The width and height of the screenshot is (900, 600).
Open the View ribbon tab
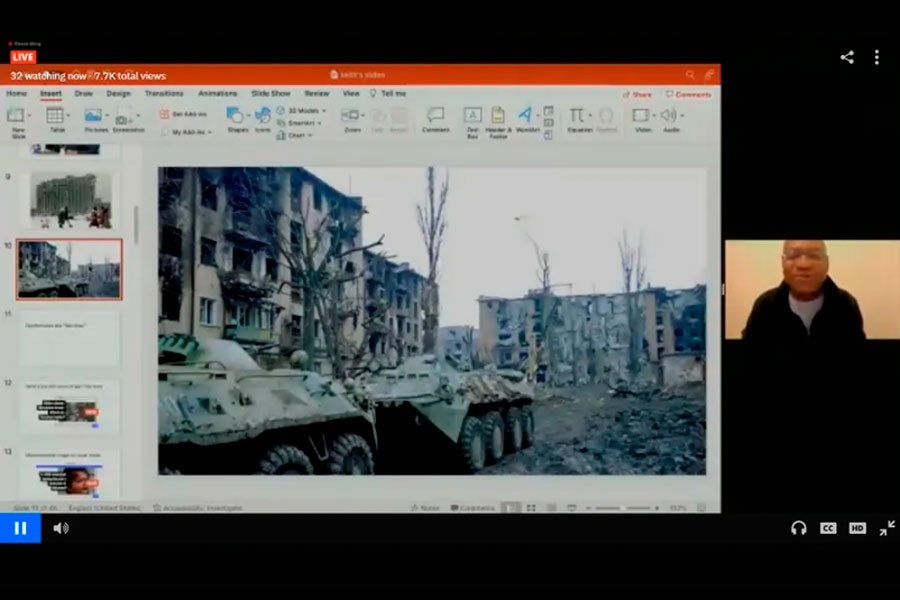point(351,93)
